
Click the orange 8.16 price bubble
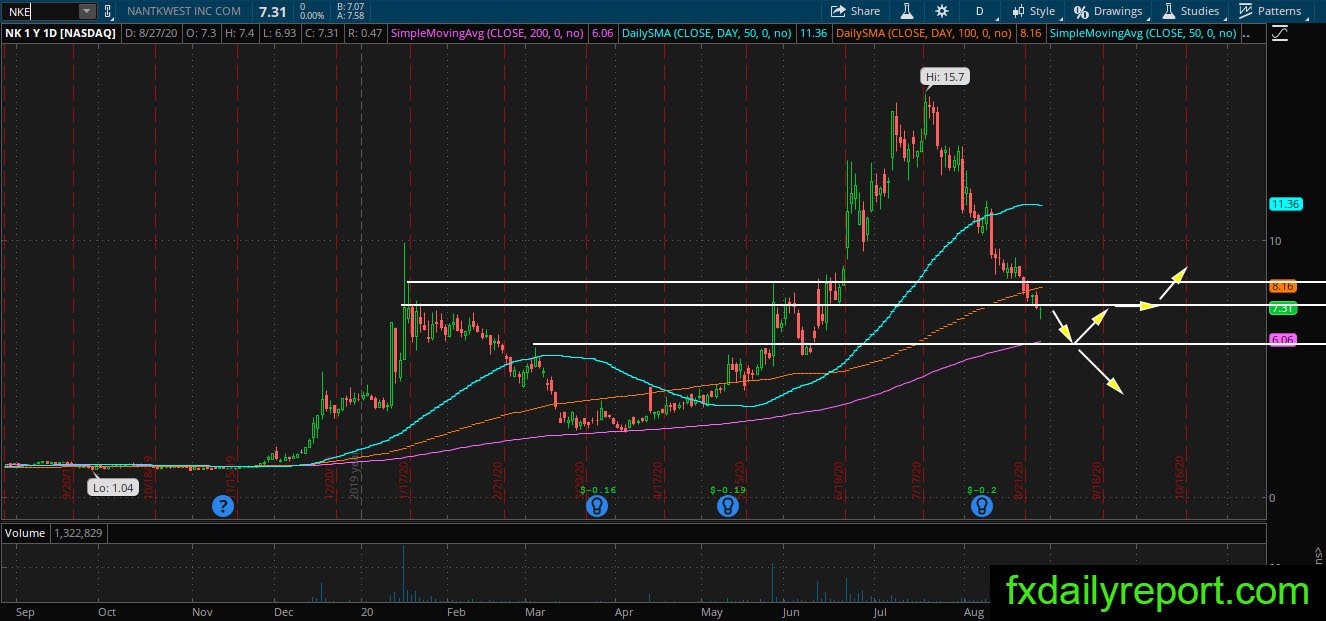click(x=1283, y=285)
